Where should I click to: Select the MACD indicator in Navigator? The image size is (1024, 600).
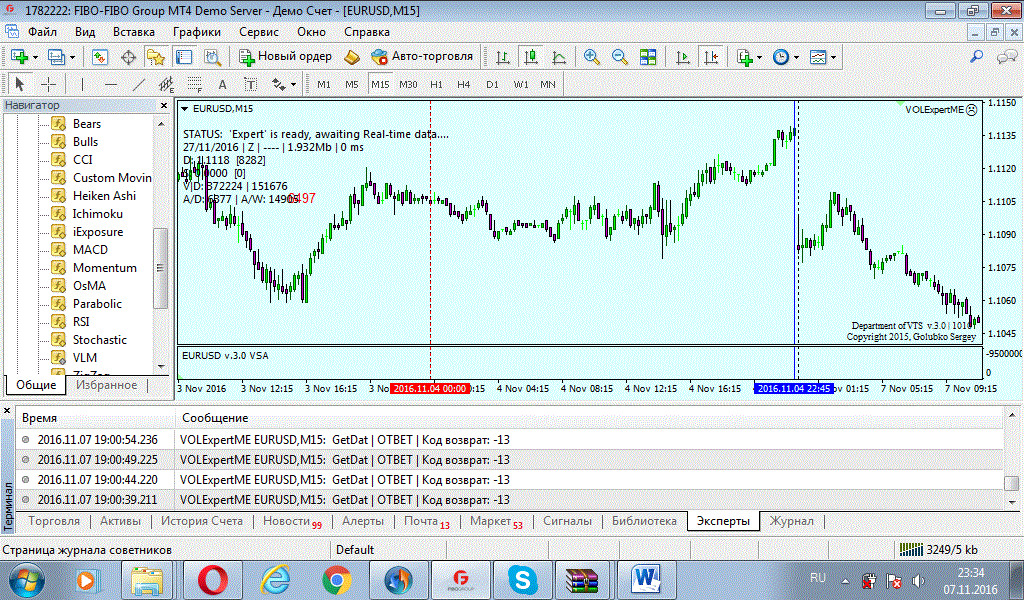90,249
